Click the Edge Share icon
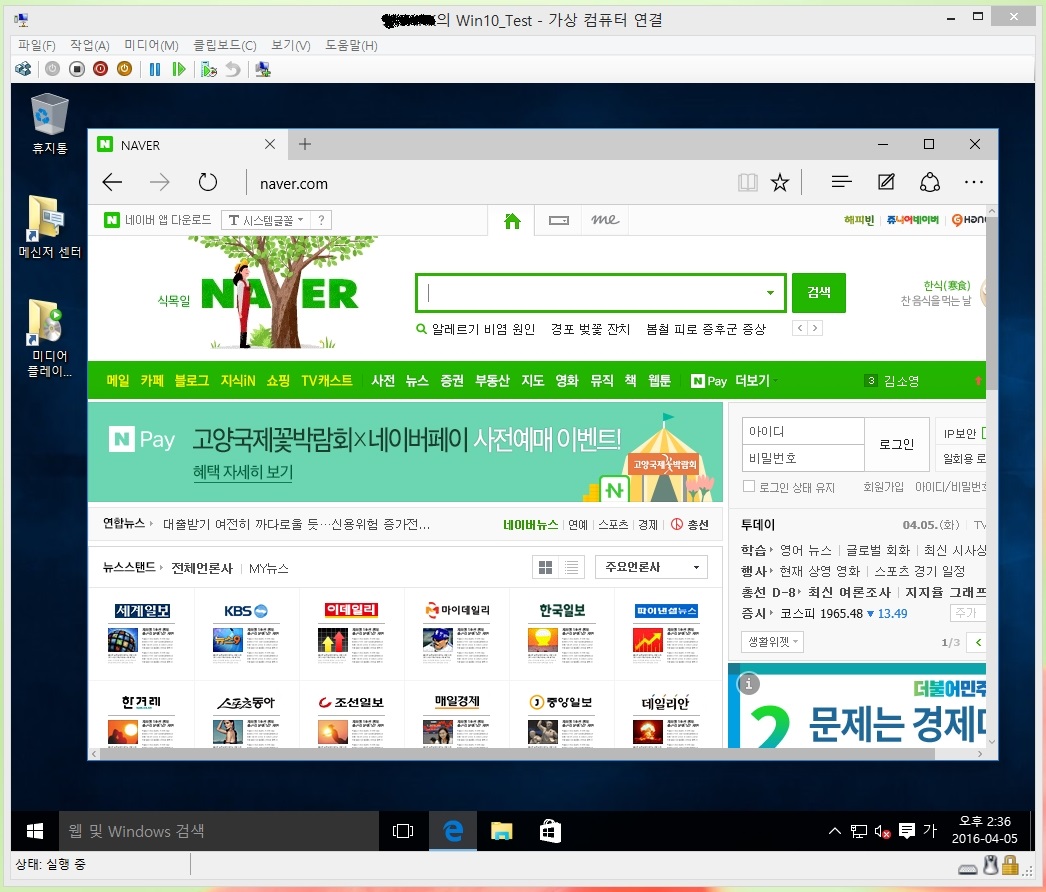 930,182
